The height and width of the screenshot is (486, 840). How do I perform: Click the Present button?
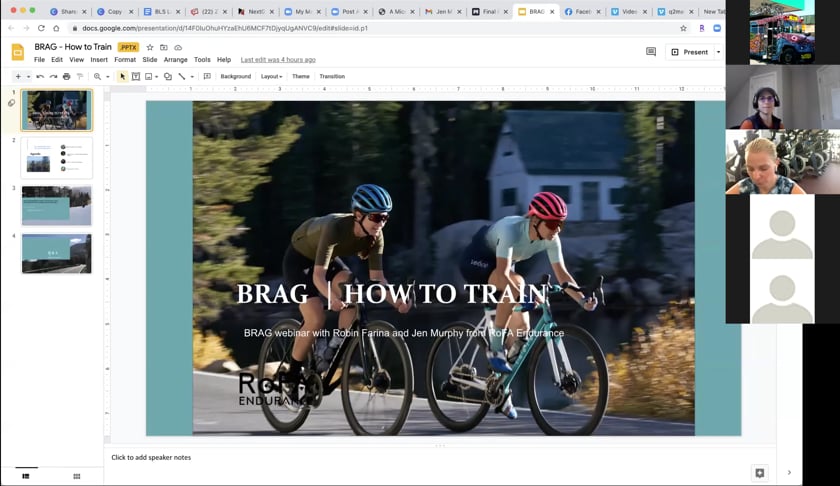(690, 52)
